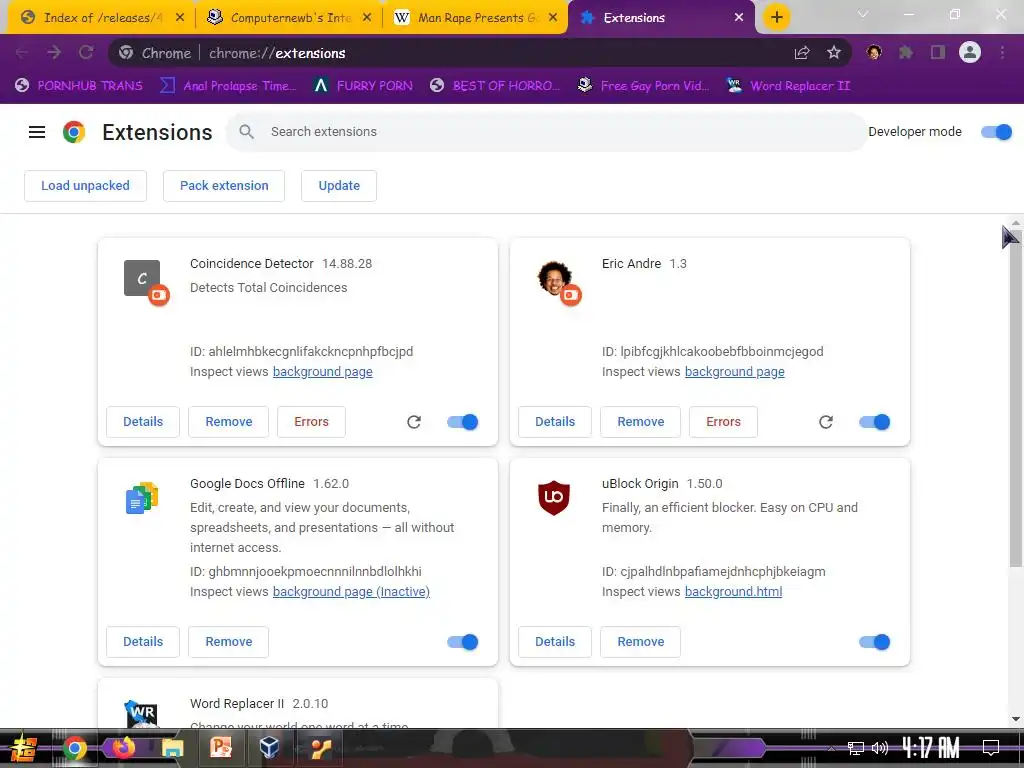Toggle Developer mode off

click(x=997, y=132)
